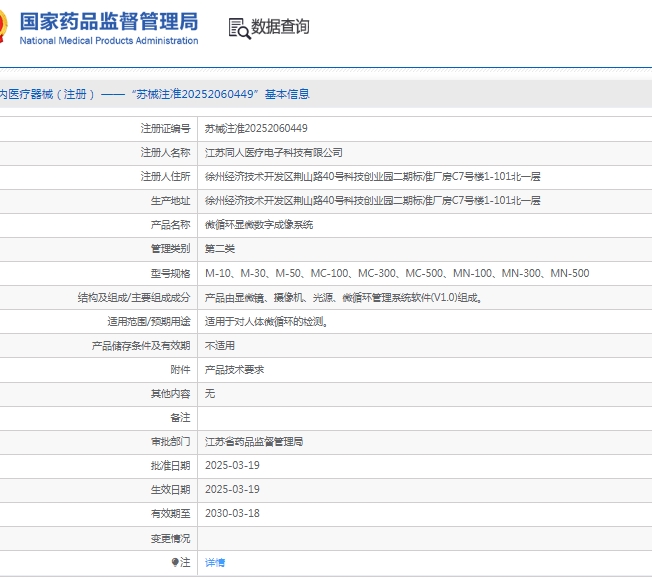
Task: Click the 变更情况 row label
Action: pyautogui.click(x=170, y=538)
